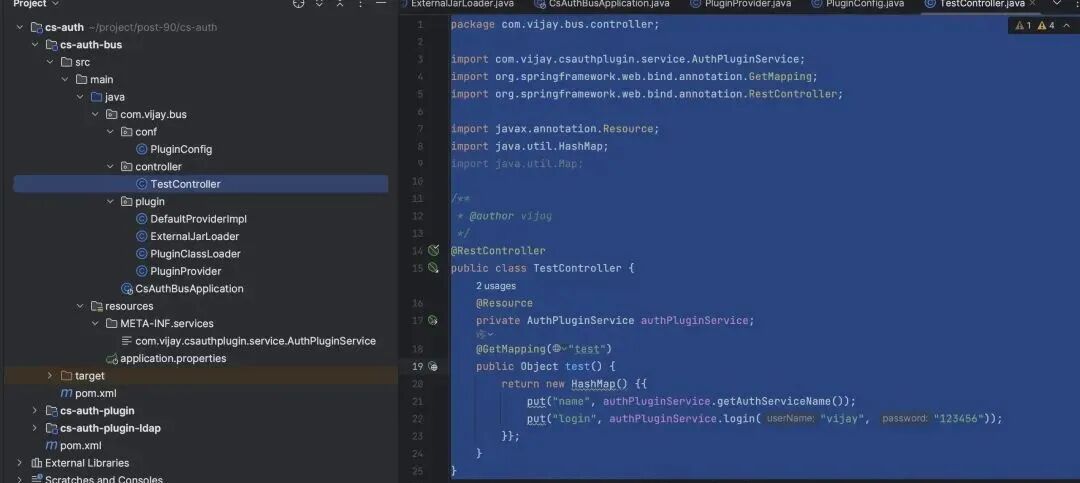This screenshot has height=483, width=1080.
Task: Switch to the PluginConfig.java tab
Action: coord(858,3)
